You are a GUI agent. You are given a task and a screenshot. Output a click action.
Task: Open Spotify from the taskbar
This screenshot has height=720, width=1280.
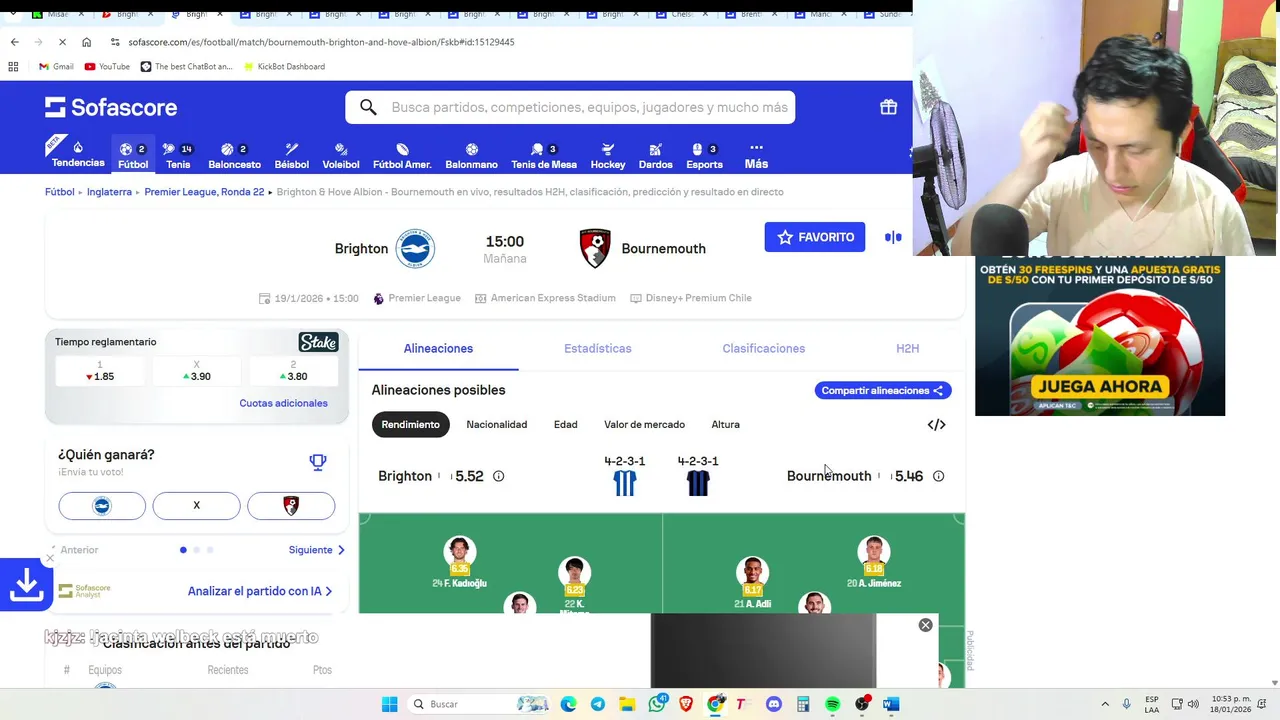point(832,704)
